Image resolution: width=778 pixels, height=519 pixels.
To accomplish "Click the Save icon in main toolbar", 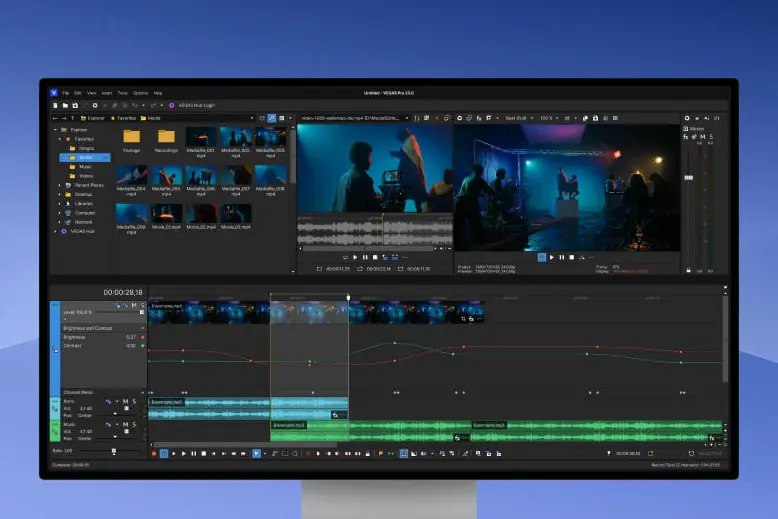I will coord(75,104).
